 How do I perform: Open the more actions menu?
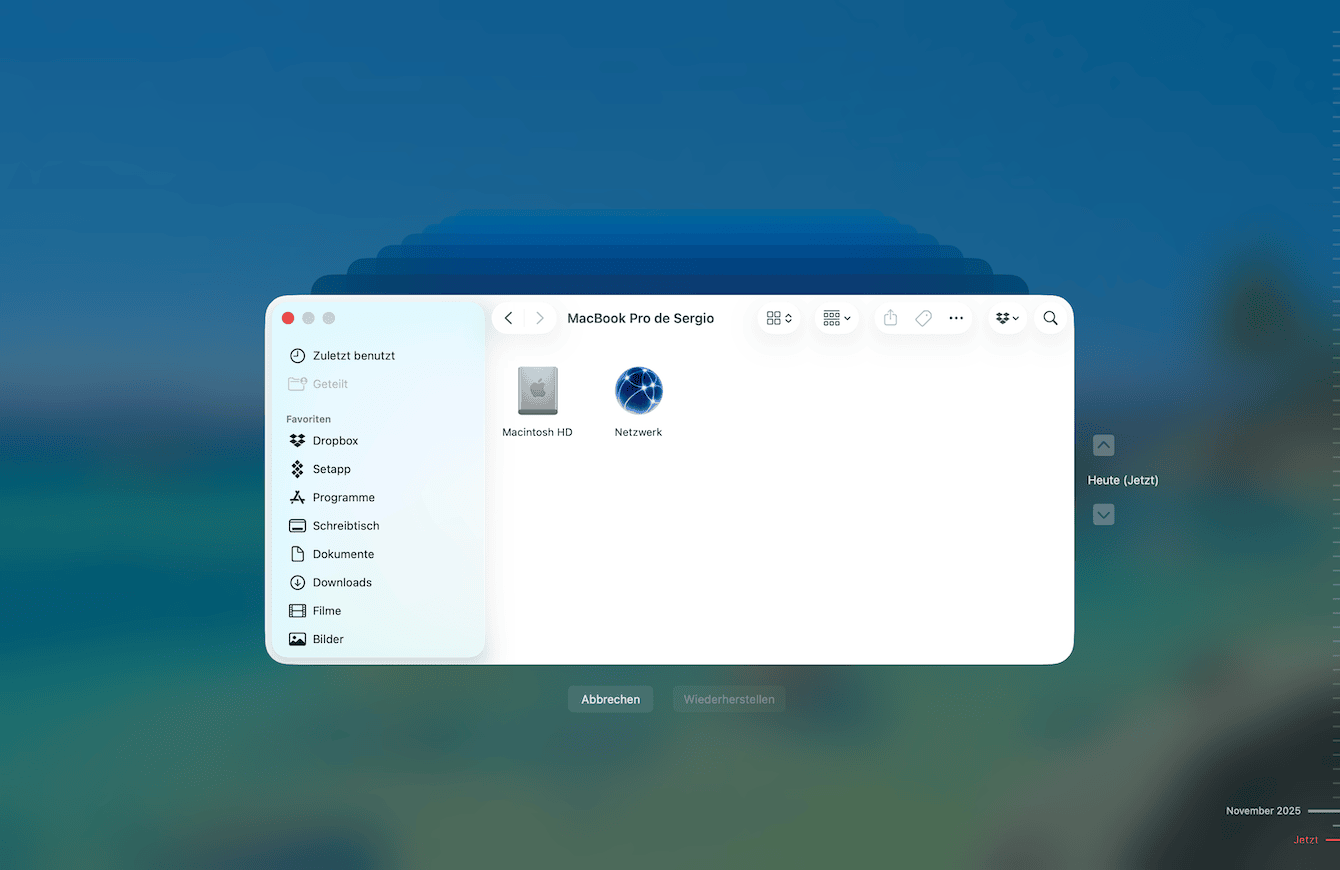tap(956, 317)
